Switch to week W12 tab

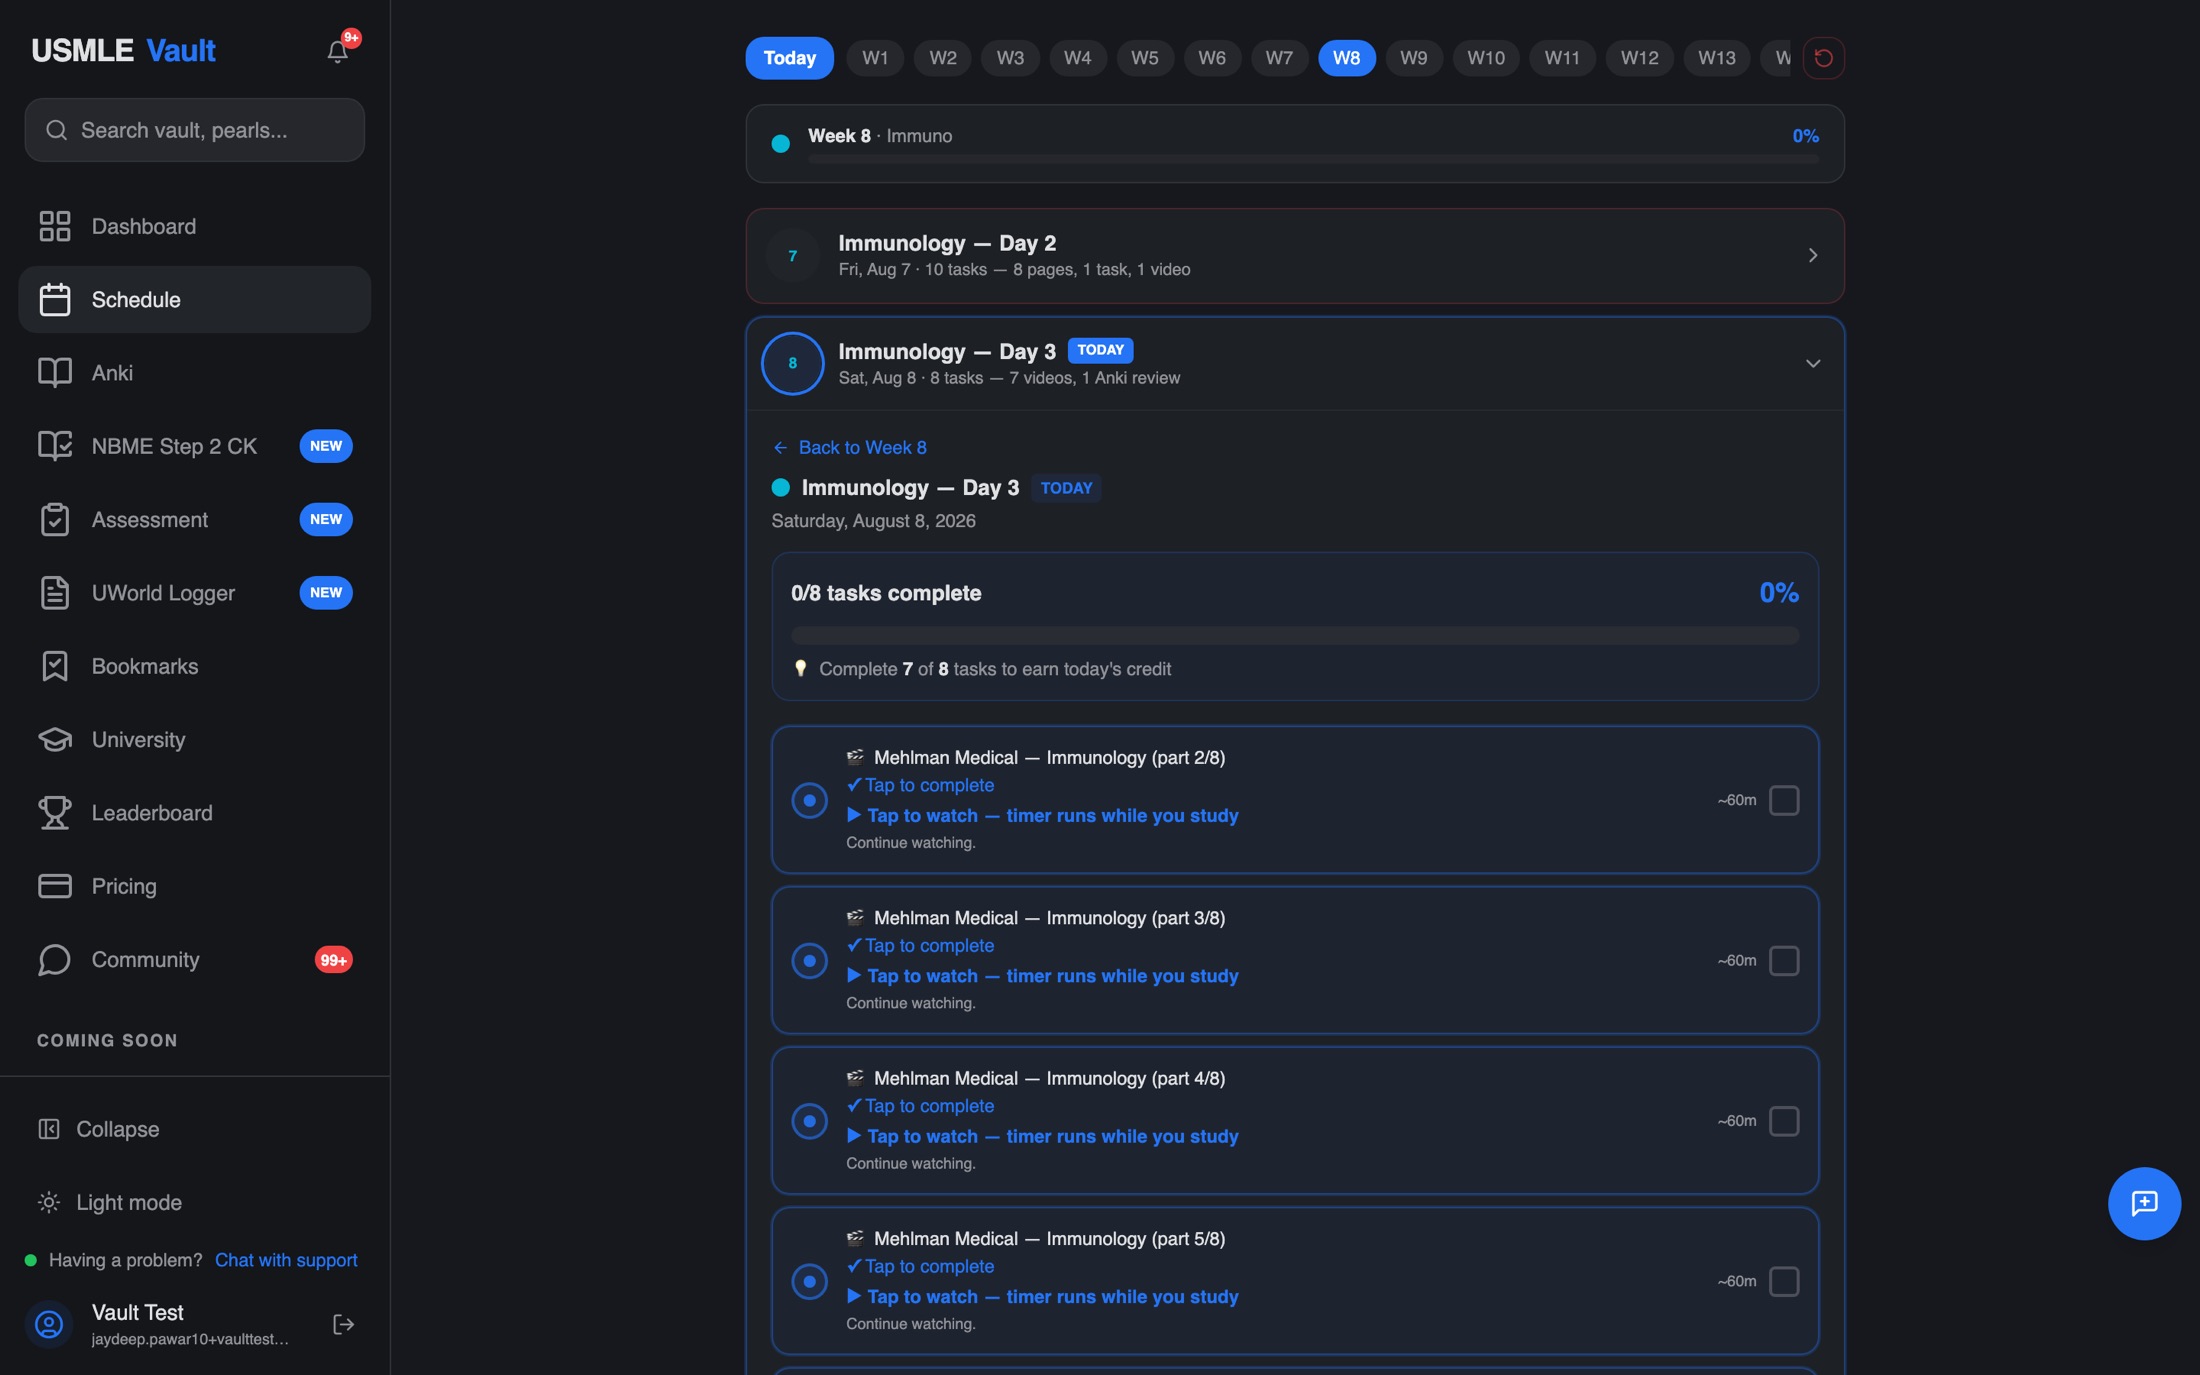(x=1640, y=58)
